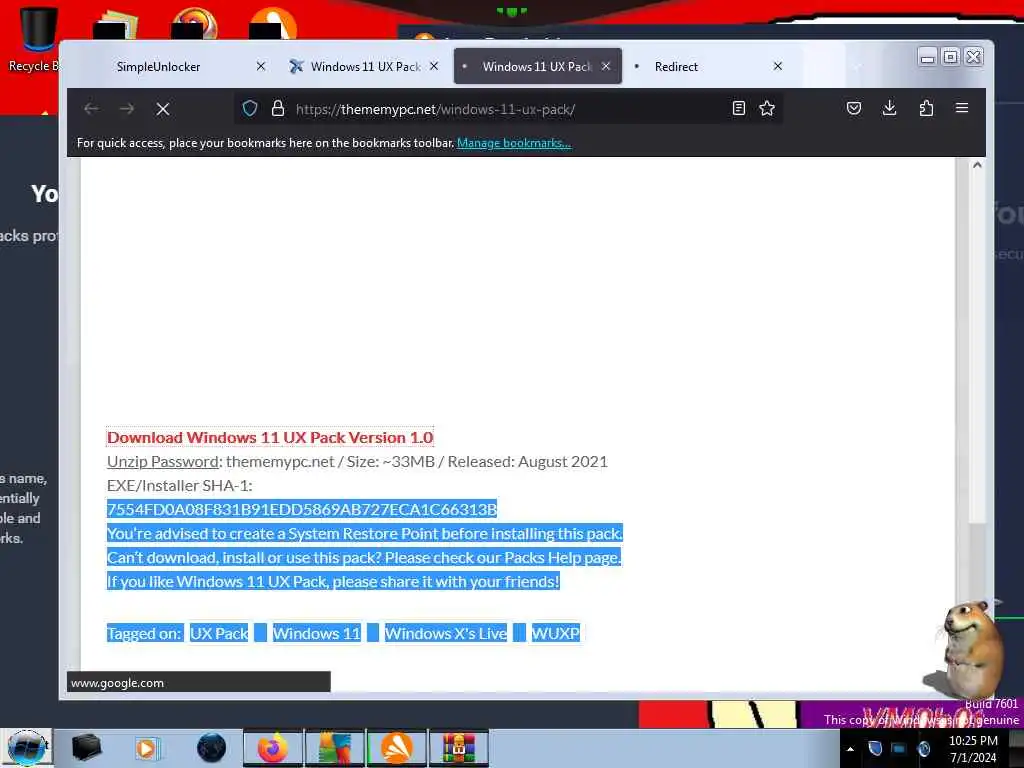Click the round blue tray icon by the clock
Viewport: 1024px width, 768px height.
[x=924, y=748]
